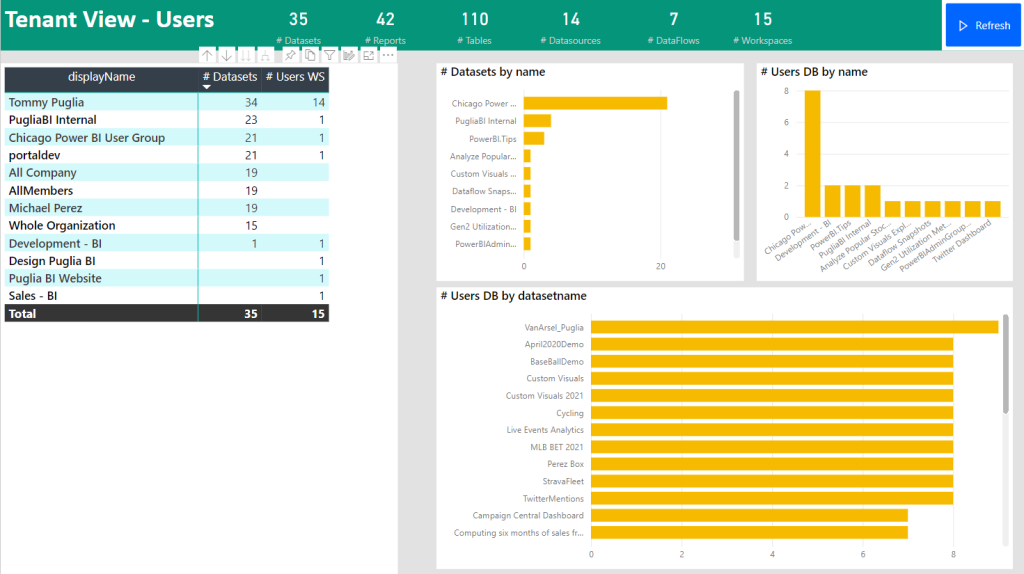
Task: Expand all down one hierarchy level icon
Action: coord(265,56)
